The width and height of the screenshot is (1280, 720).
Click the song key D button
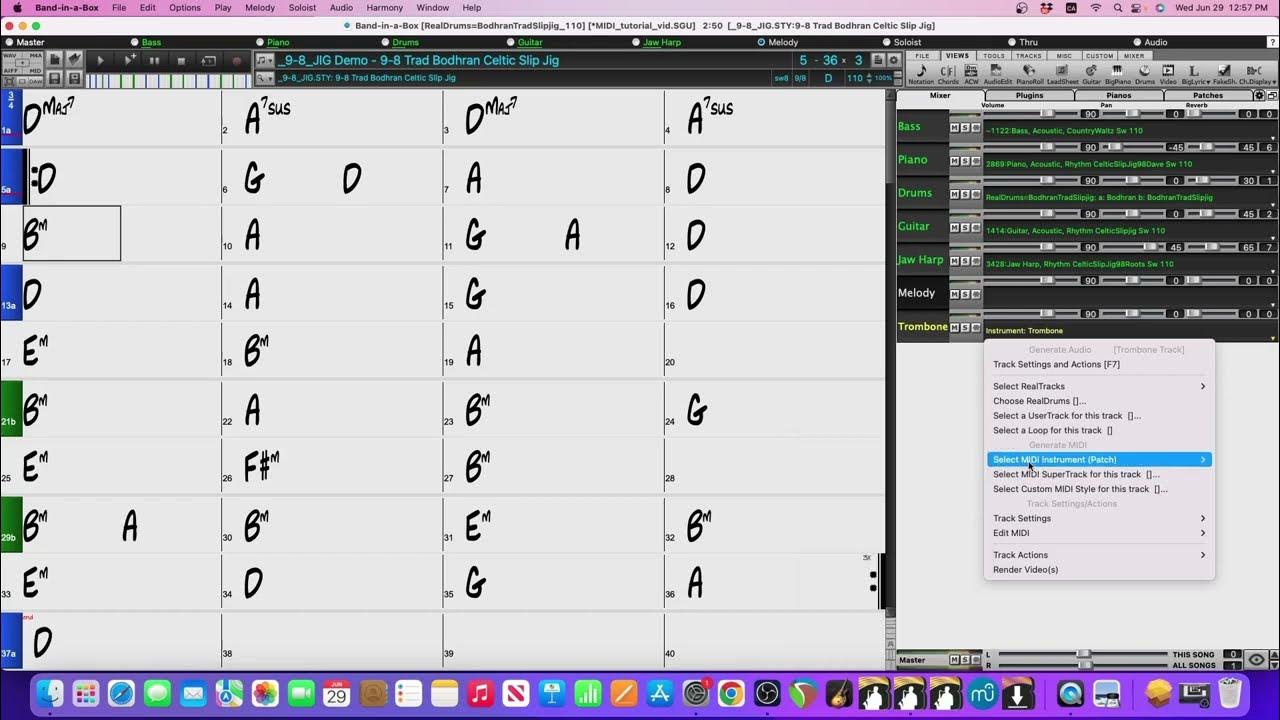click(828, 78)
